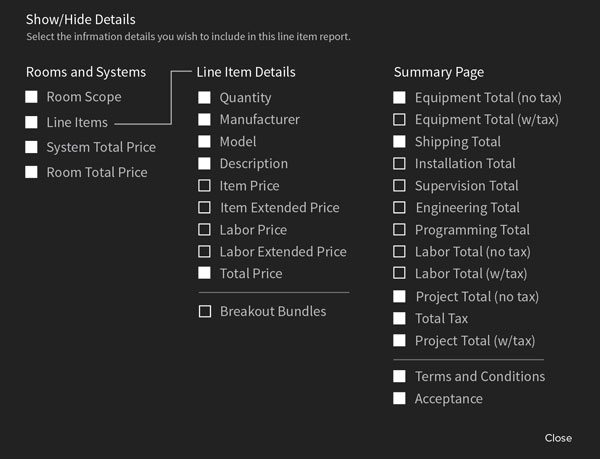Uncheck Room Total Price
600x459 pixels.
31,172
